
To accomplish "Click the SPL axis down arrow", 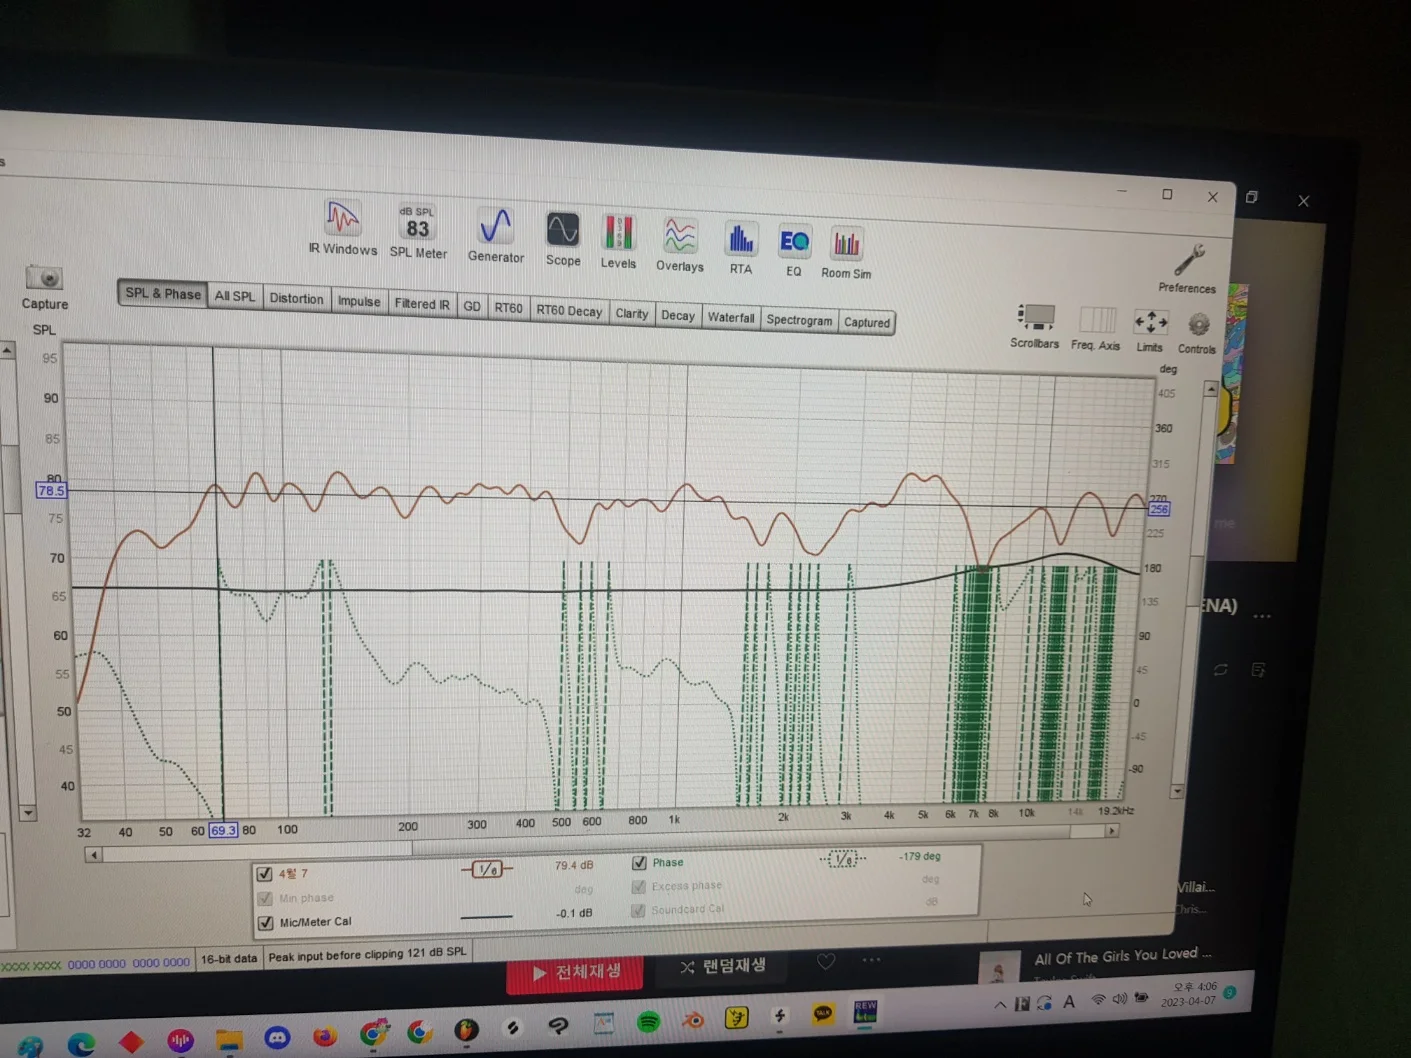I will pos(28,814).
